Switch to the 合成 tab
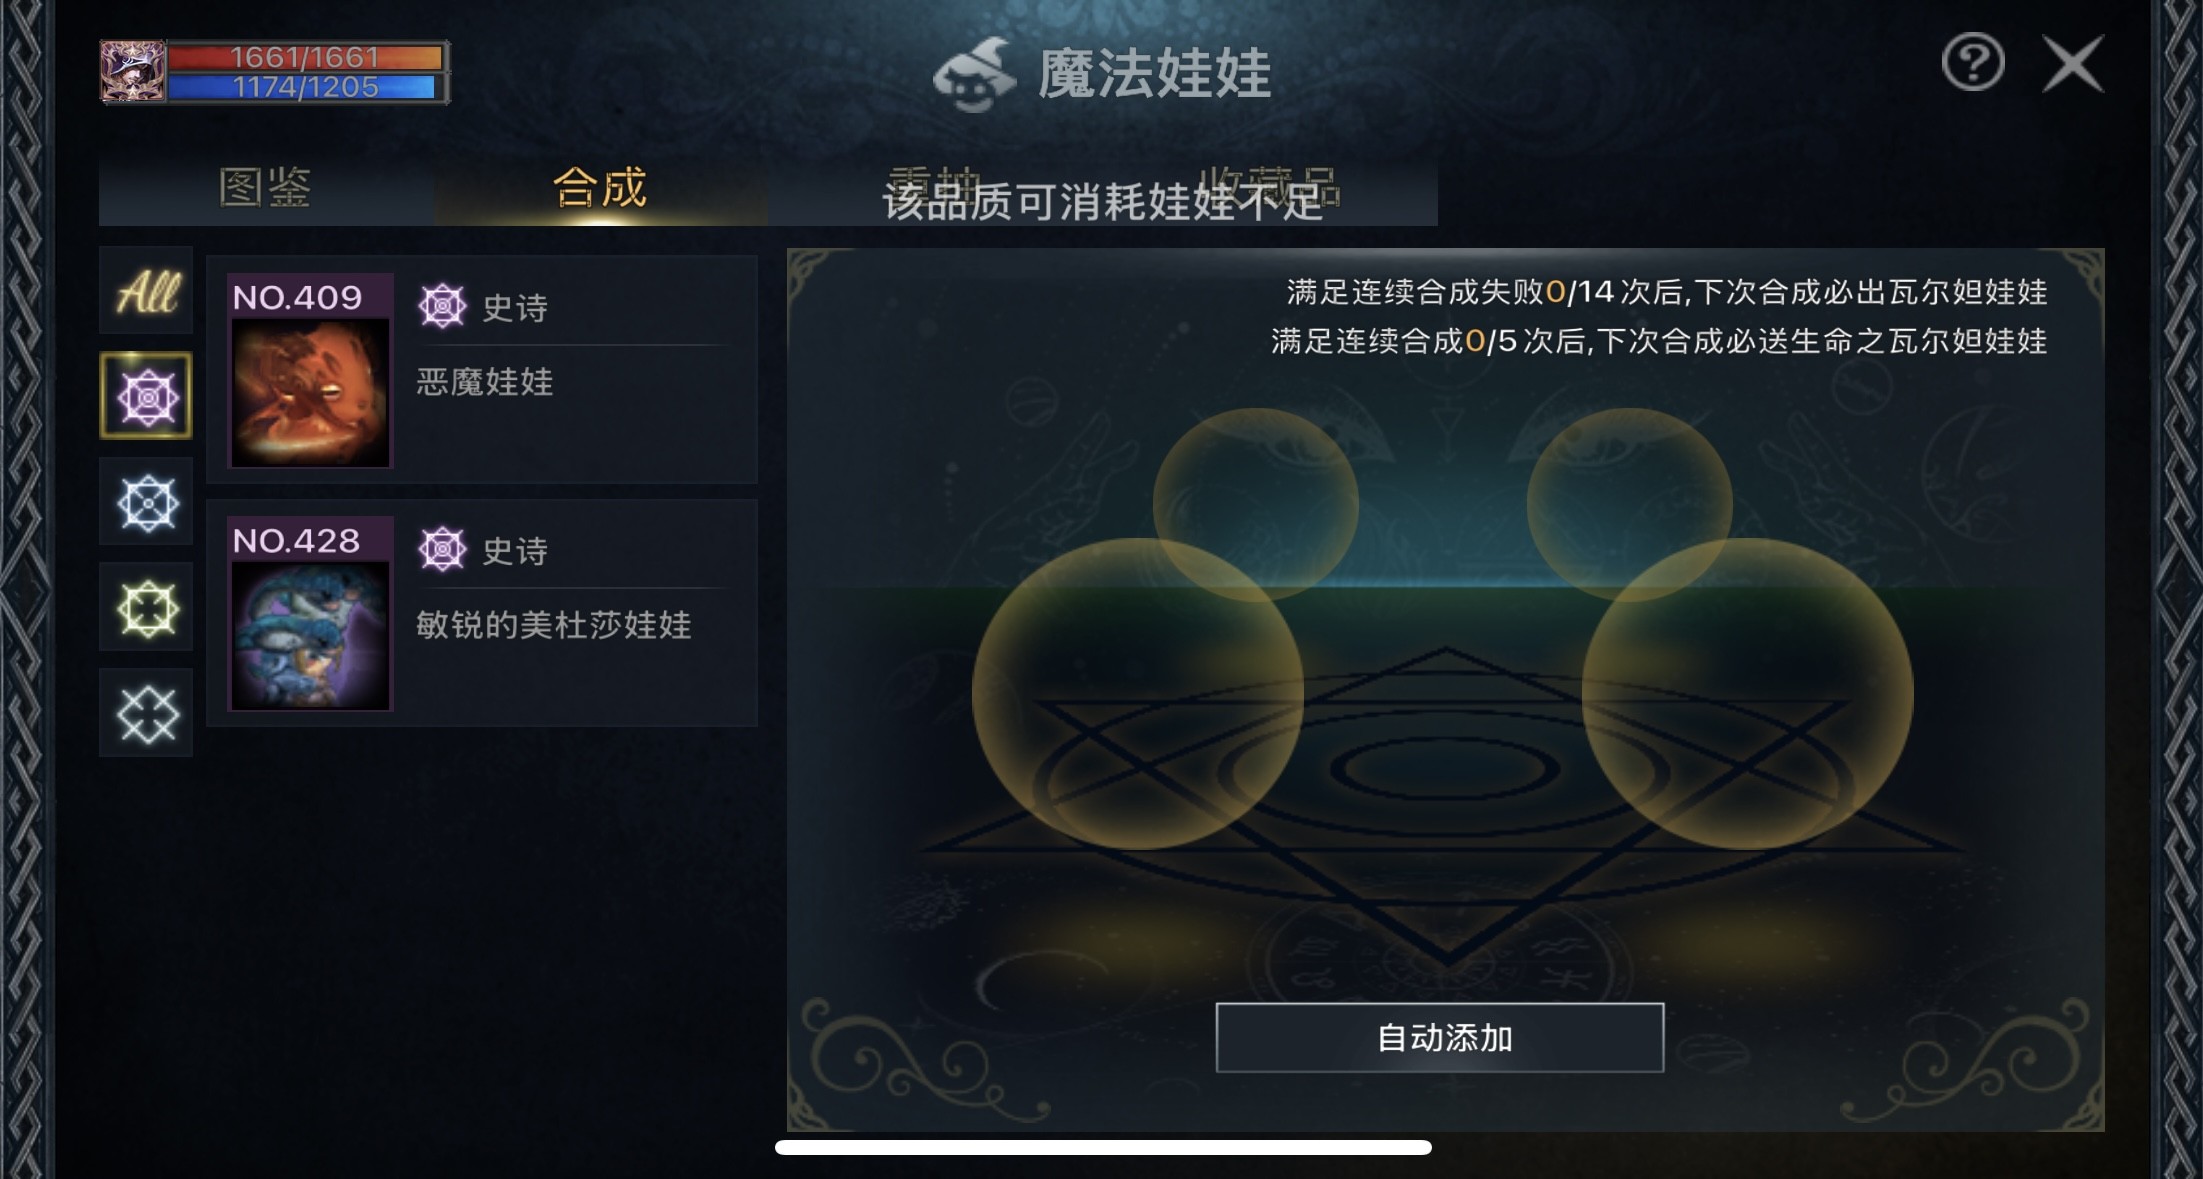Viewport: 2203px width, 1179px height. [x=600, y=187]
